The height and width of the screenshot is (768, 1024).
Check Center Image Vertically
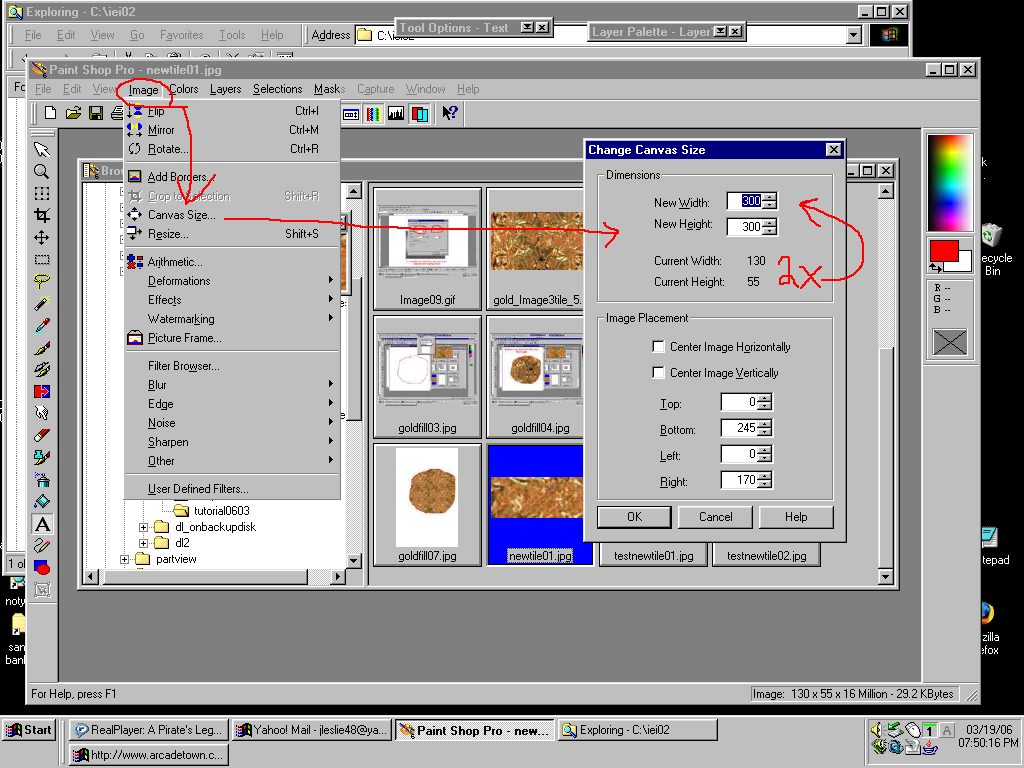coord(659,373)
